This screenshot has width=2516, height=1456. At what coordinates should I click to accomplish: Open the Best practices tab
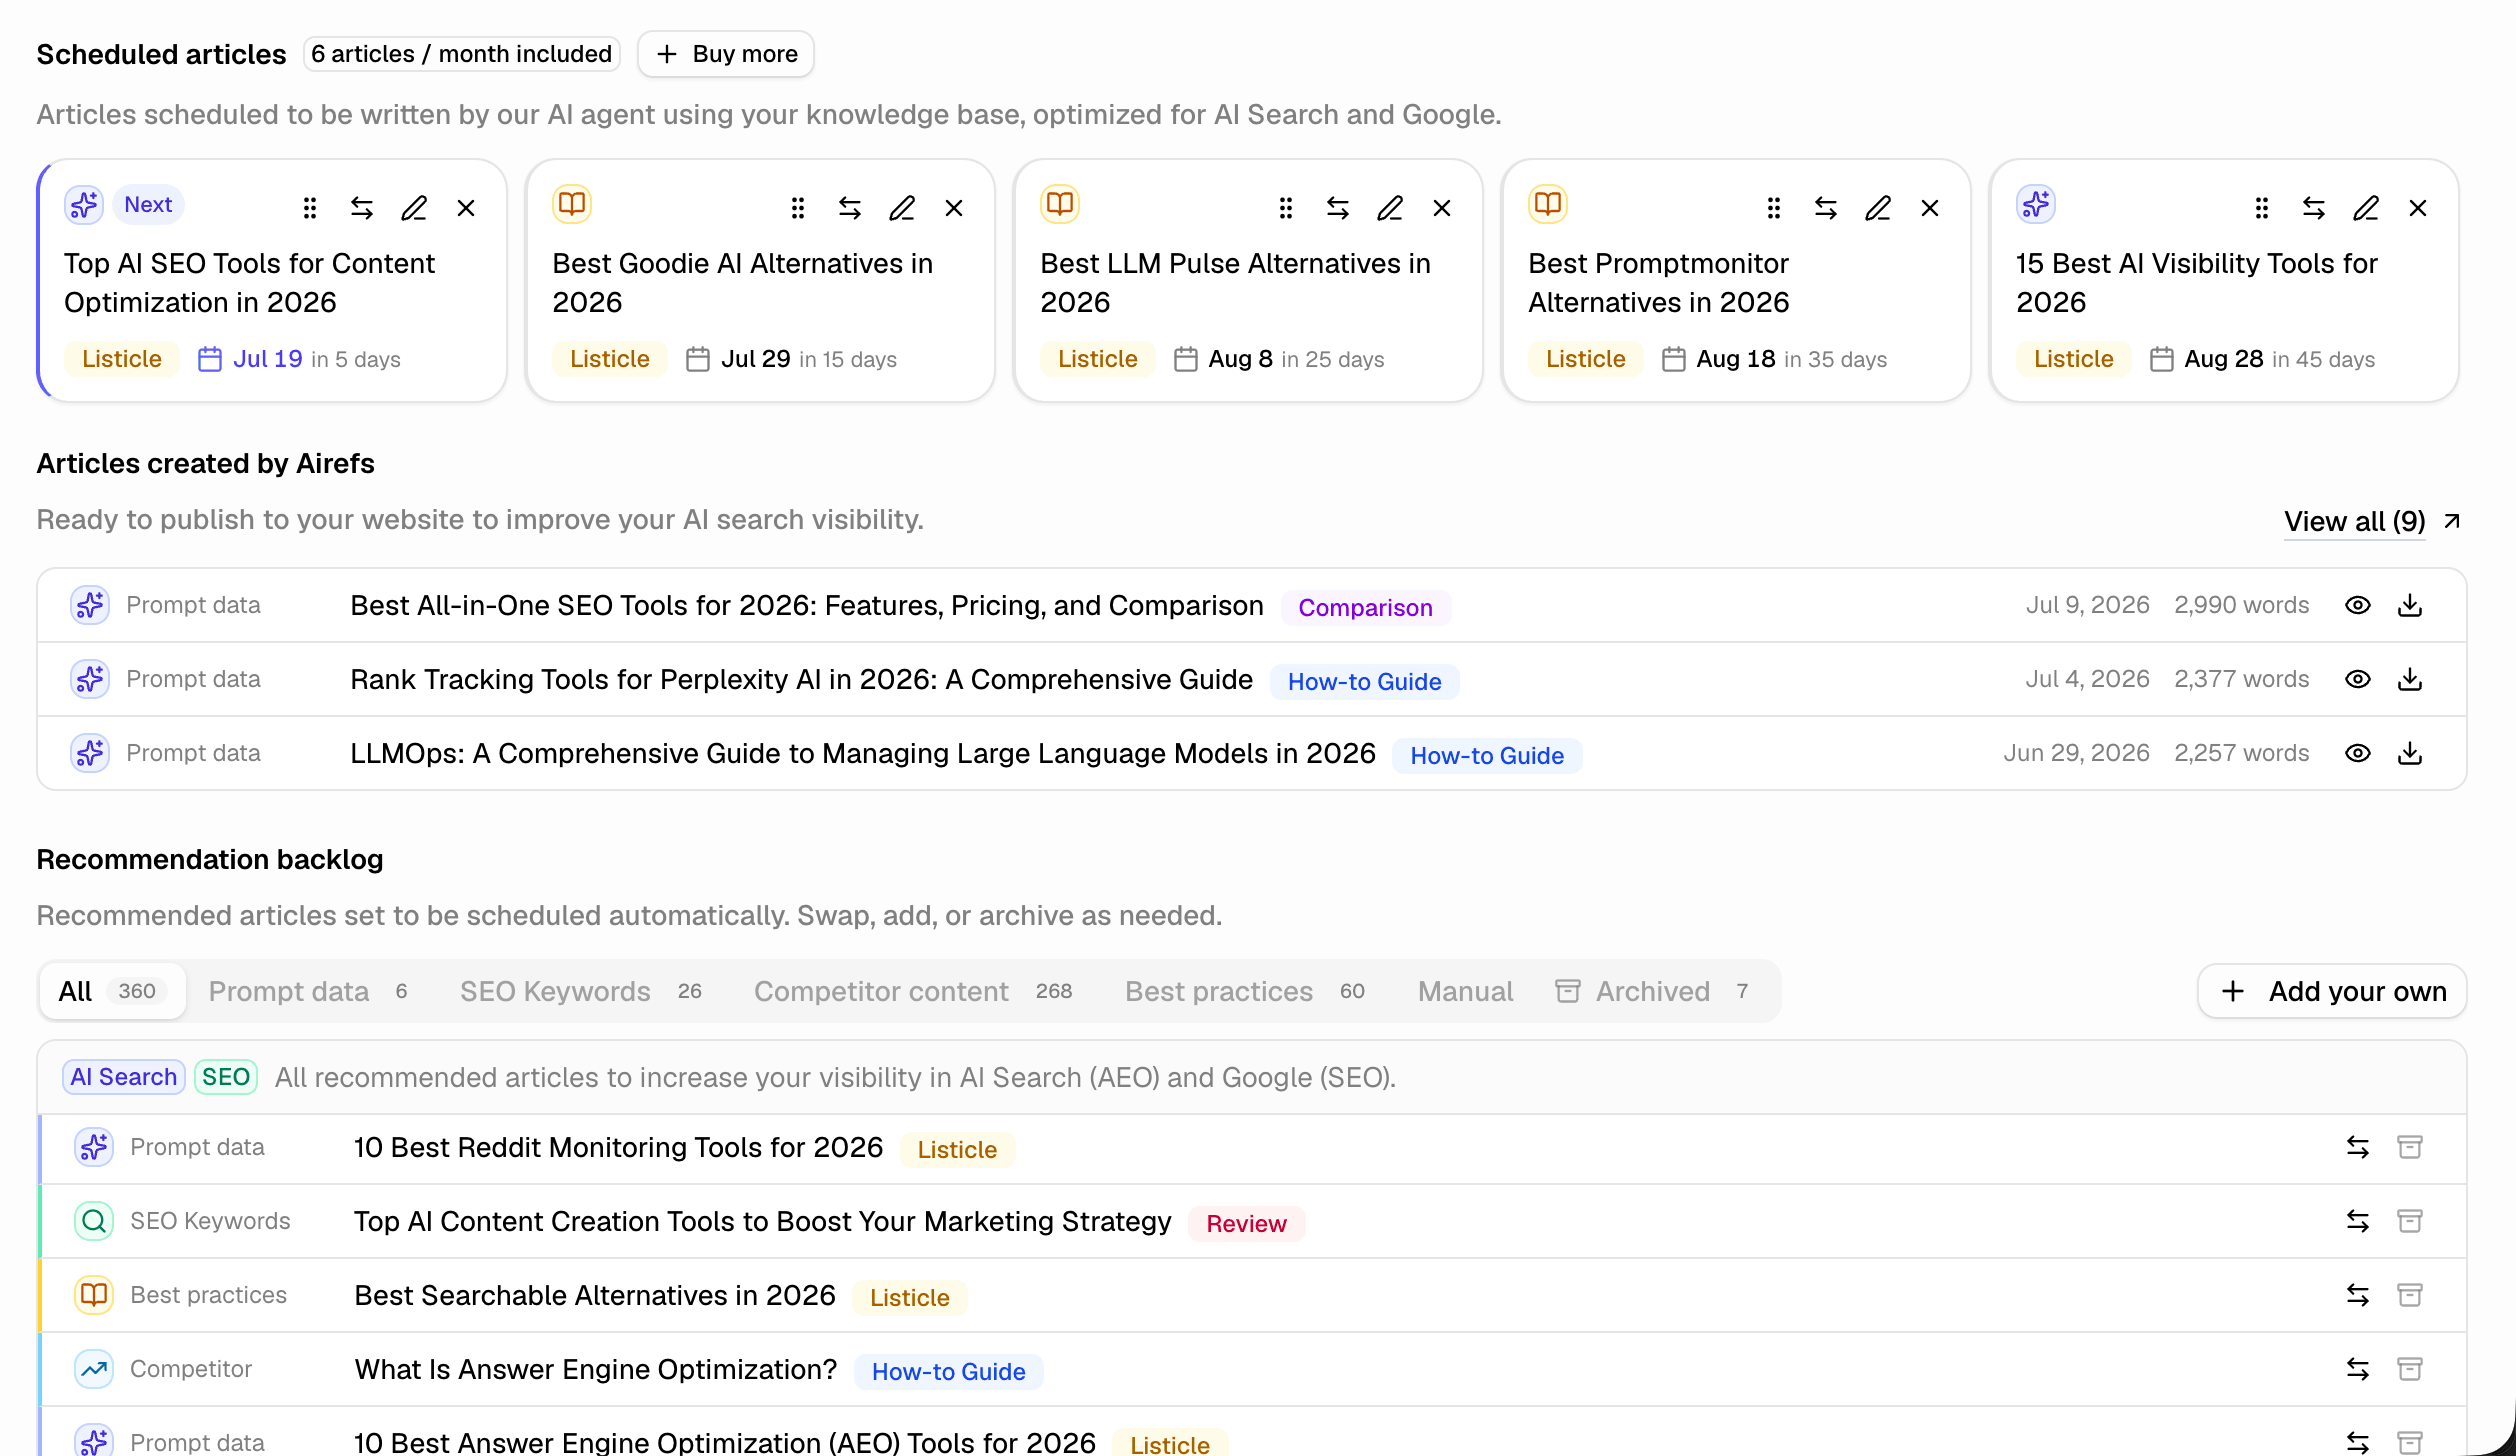(1245, 991)
